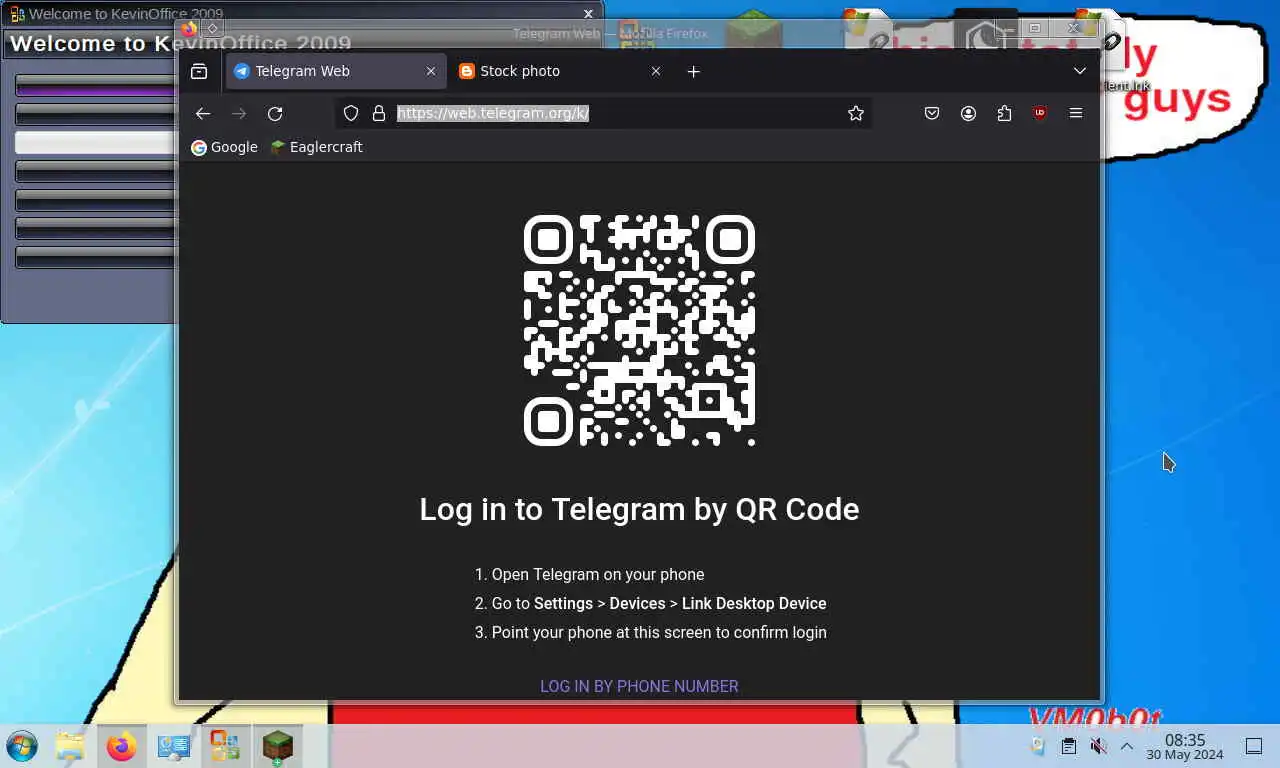The image size is (1280, 768).
Task: Open File Explorer from taskbar
Action: pos(70,746)
